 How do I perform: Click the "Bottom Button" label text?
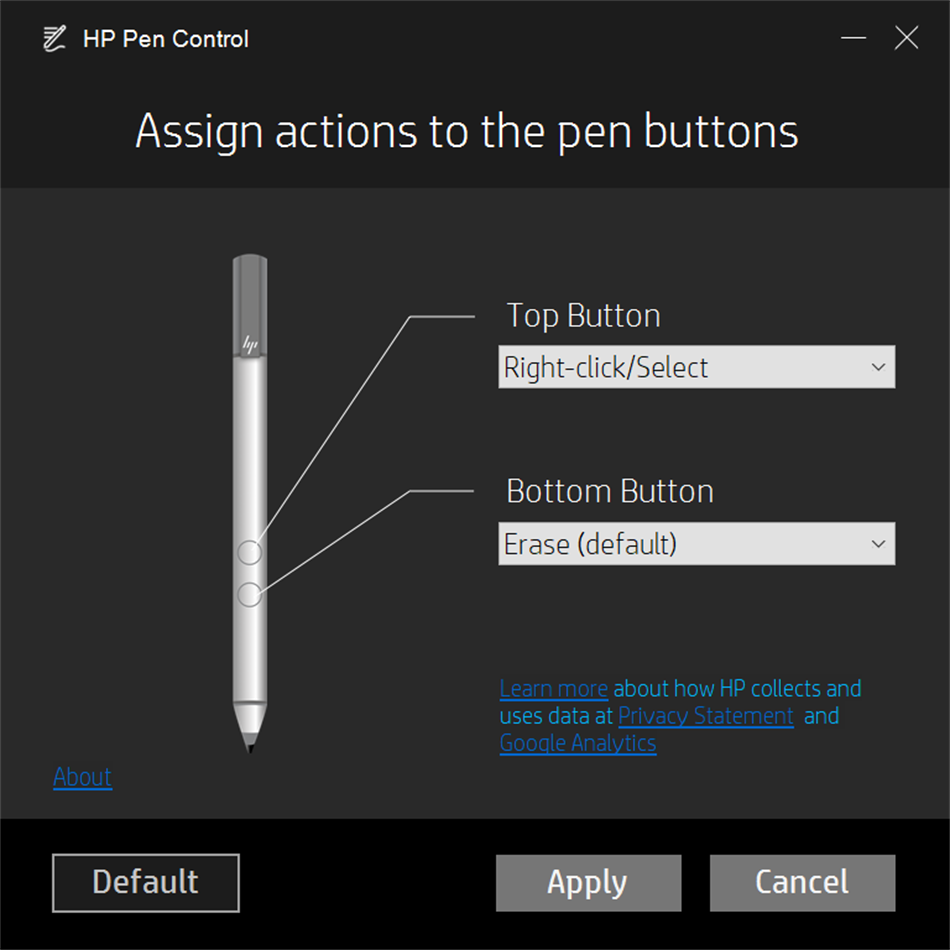click(610, 492)
